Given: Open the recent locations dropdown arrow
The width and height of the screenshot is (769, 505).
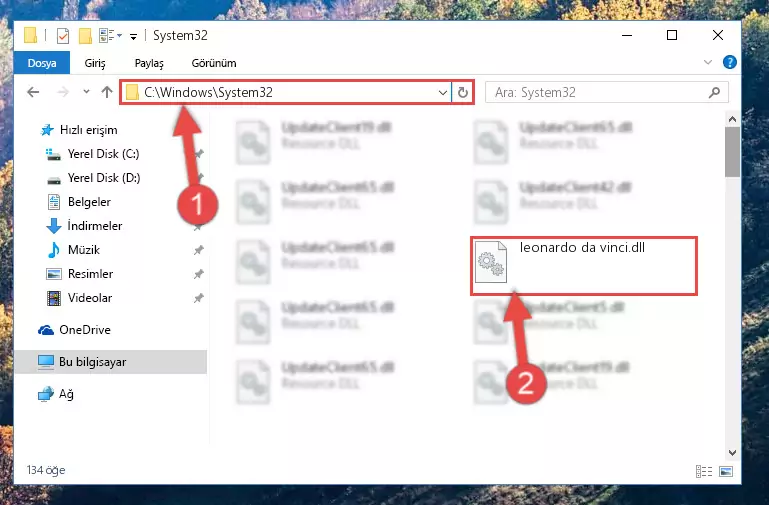Looking at the screenshot, I should [x=86, y=92].
